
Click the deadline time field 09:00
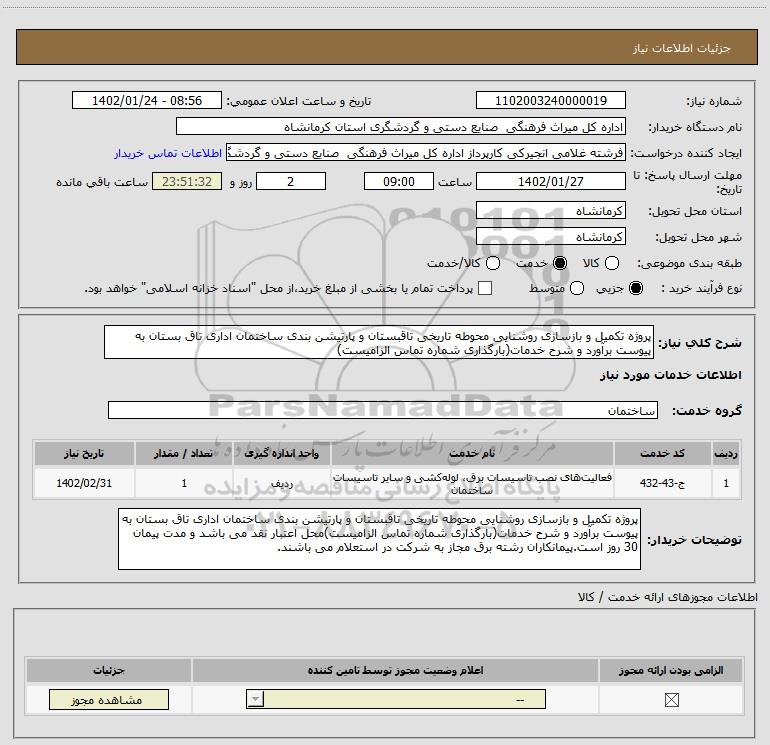(x=399, y=181)
